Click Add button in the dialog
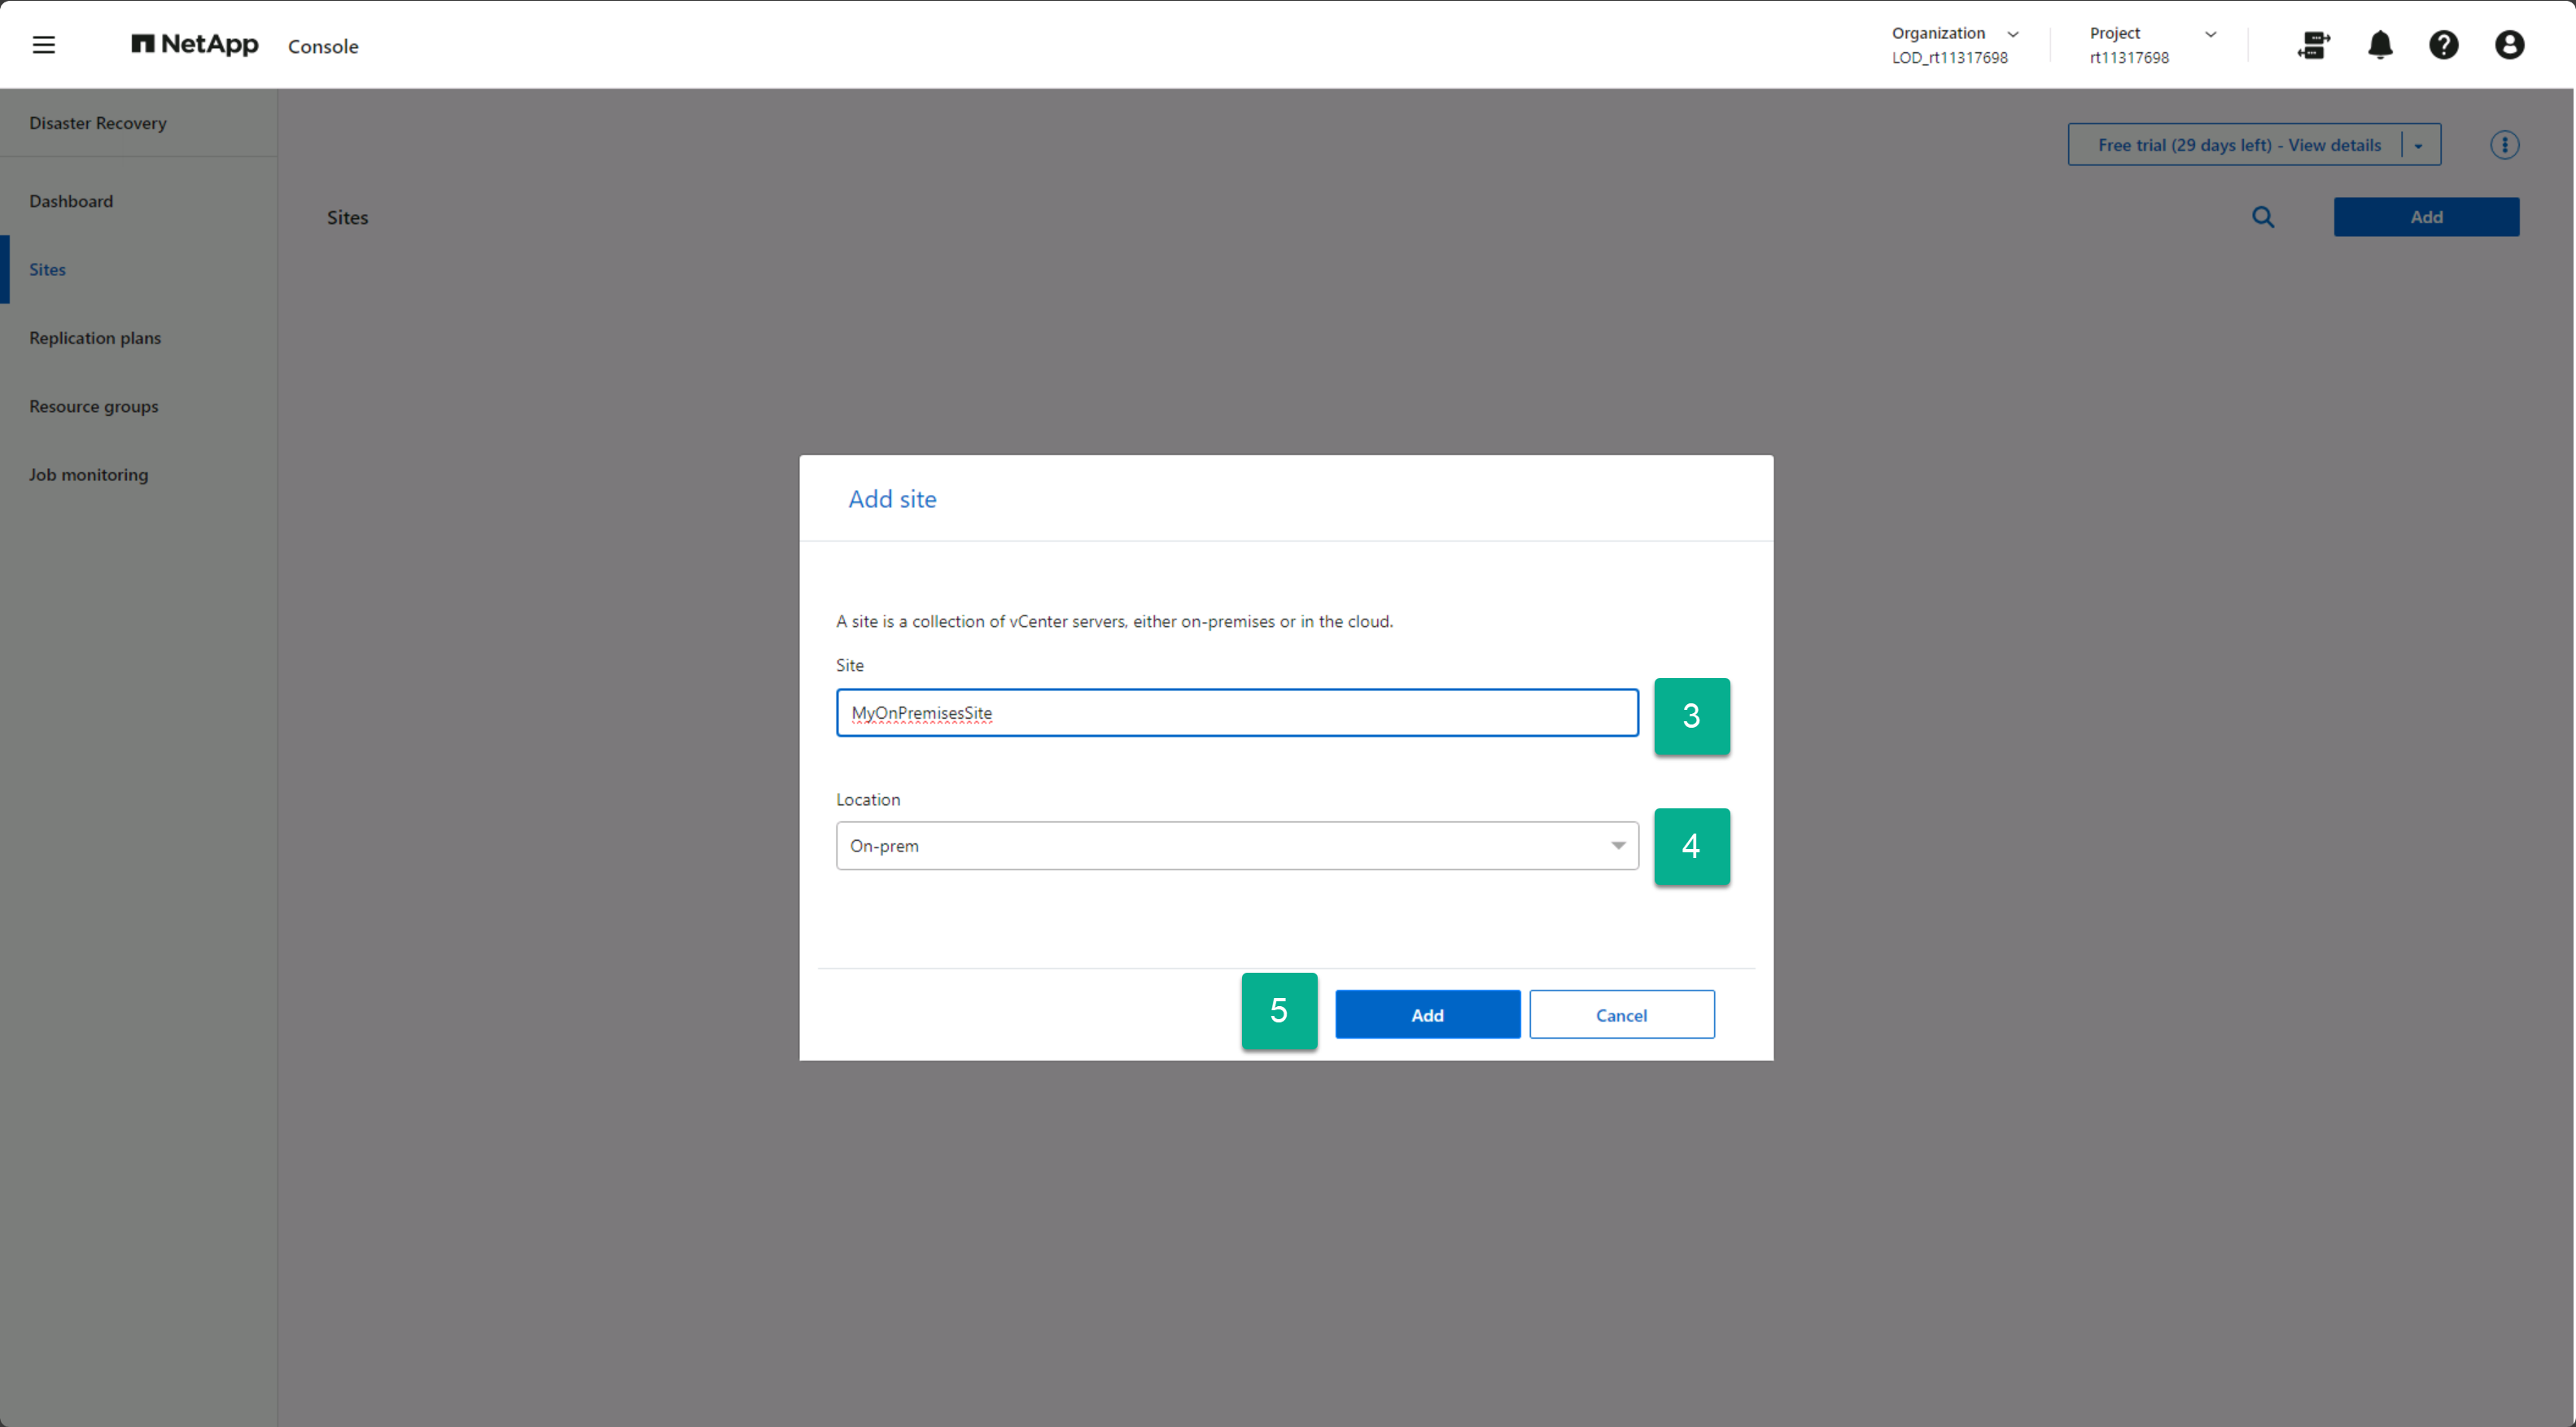2576x1427 pixels. click(x=1427, y=1015)
